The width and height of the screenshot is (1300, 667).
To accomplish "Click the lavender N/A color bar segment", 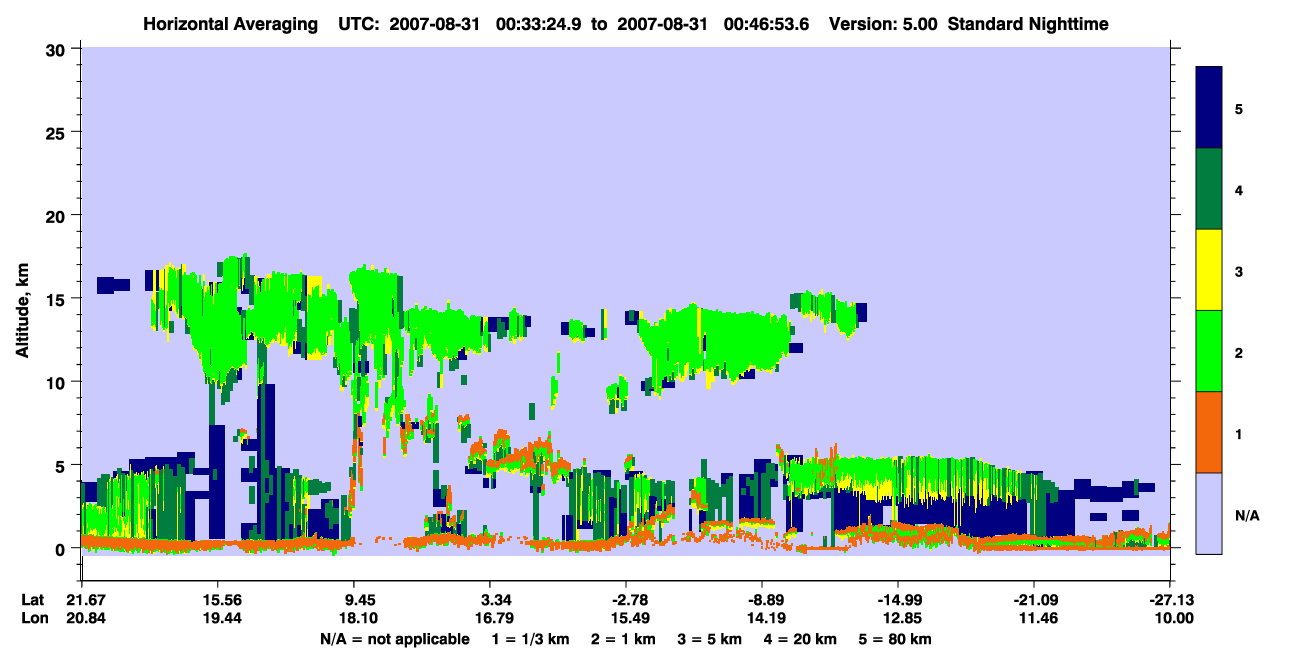I will pos(1209,513).
